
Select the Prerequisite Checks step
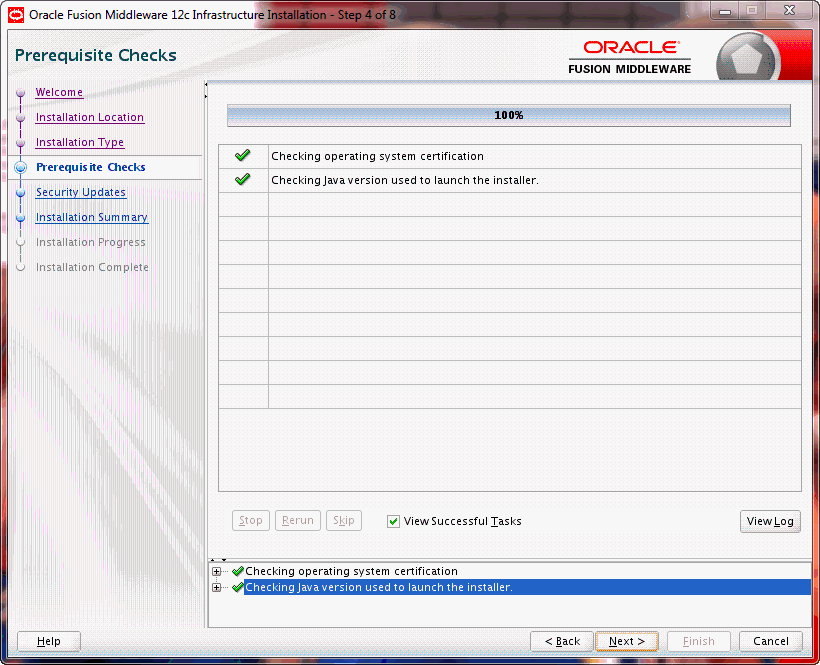click(x=90, y=167)
